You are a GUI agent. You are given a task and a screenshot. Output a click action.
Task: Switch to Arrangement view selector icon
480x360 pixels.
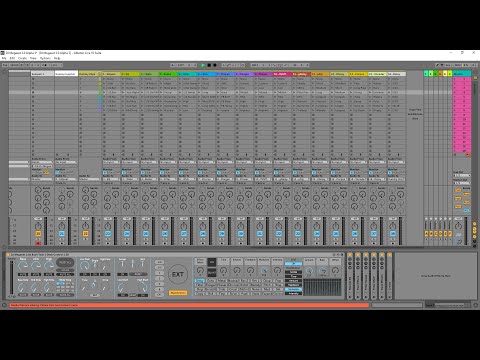[x=474, y=72]
